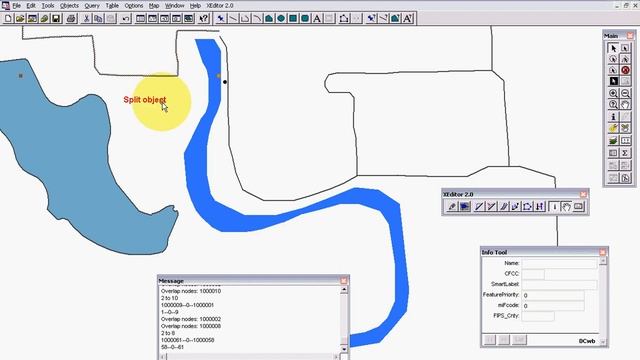Select the XEditor blue filled polygon tool

coord(464,207)
